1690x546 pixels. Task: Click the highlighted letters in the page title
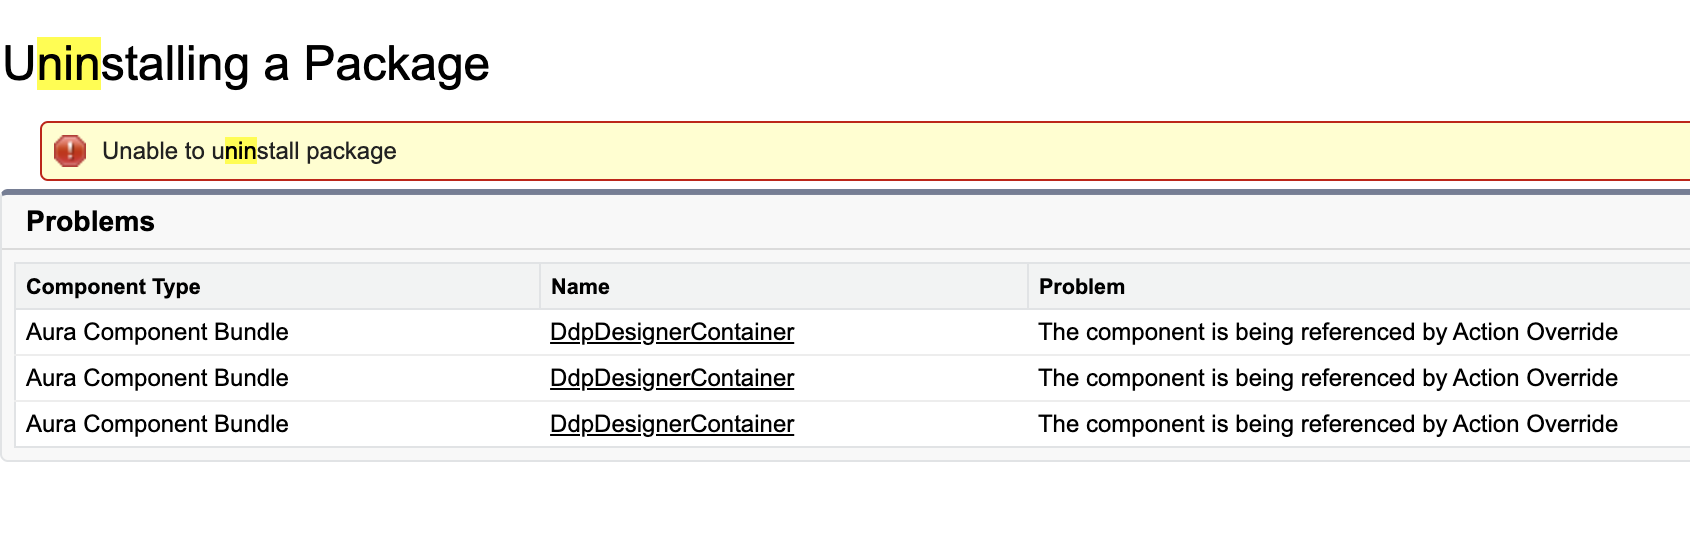[69, 64]
